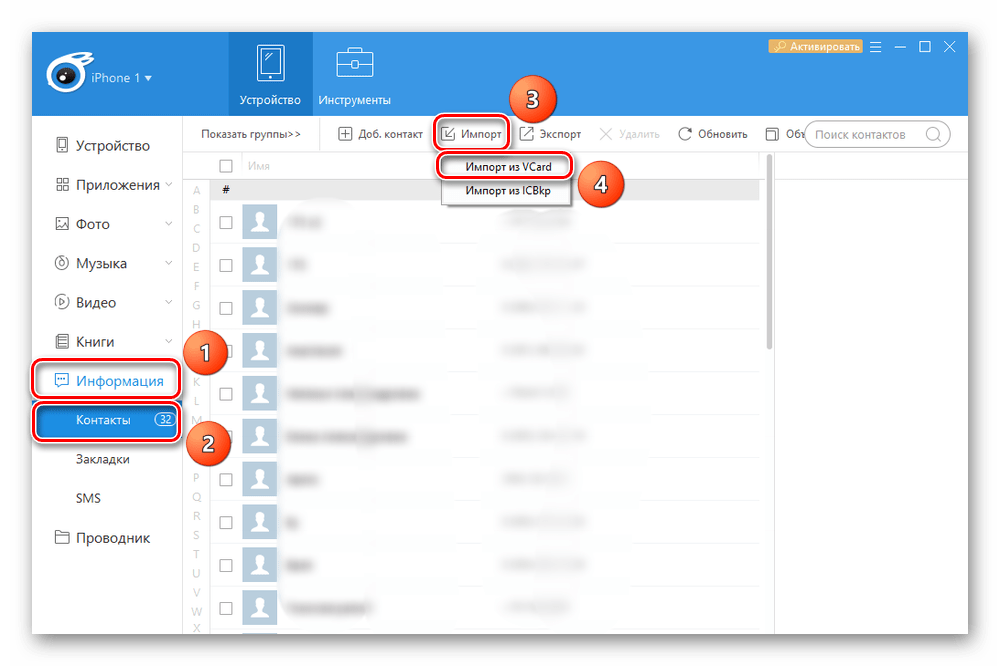Choose Импорт из ICBkp option
This screenshot has width=1000, height=666.
tap(508, 190)
